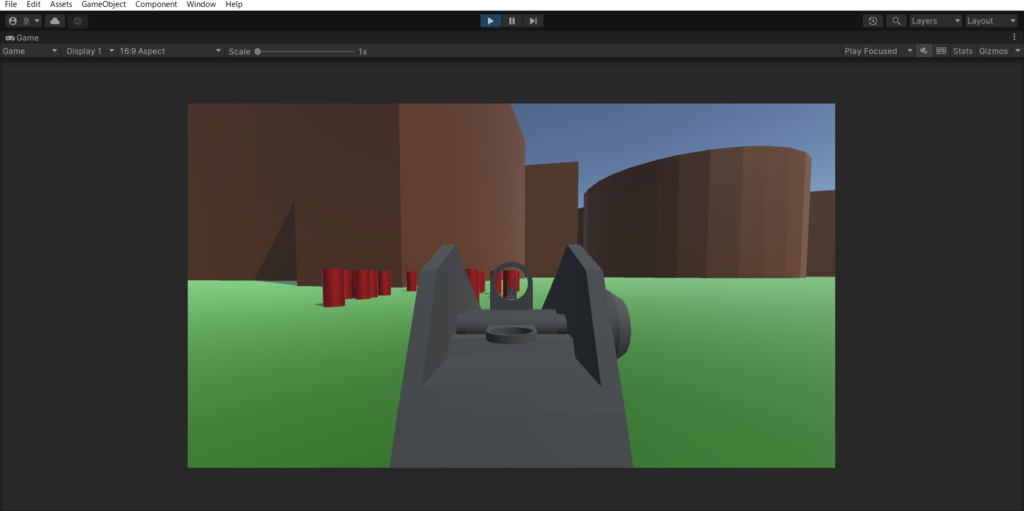
Task: Stop play mode with the Play button
Action: (490, 21)
